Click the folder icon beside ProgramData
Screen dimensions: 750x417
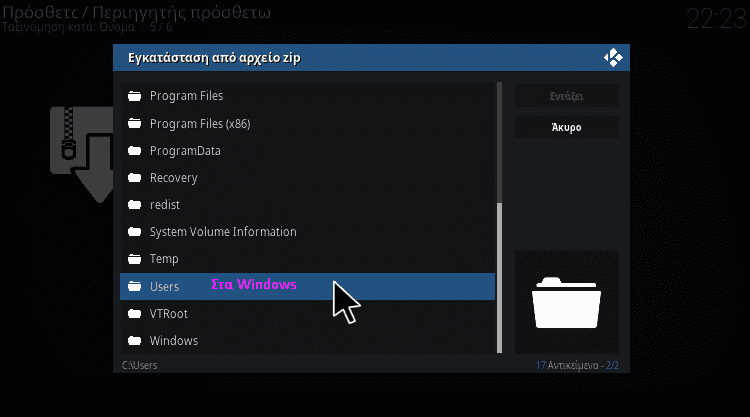point(134,151)
